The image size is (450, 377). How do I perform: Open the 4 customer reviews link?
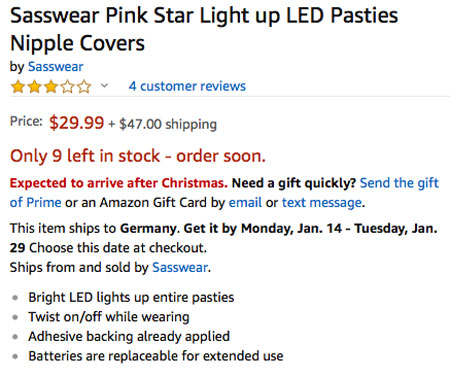pos(187,86)
